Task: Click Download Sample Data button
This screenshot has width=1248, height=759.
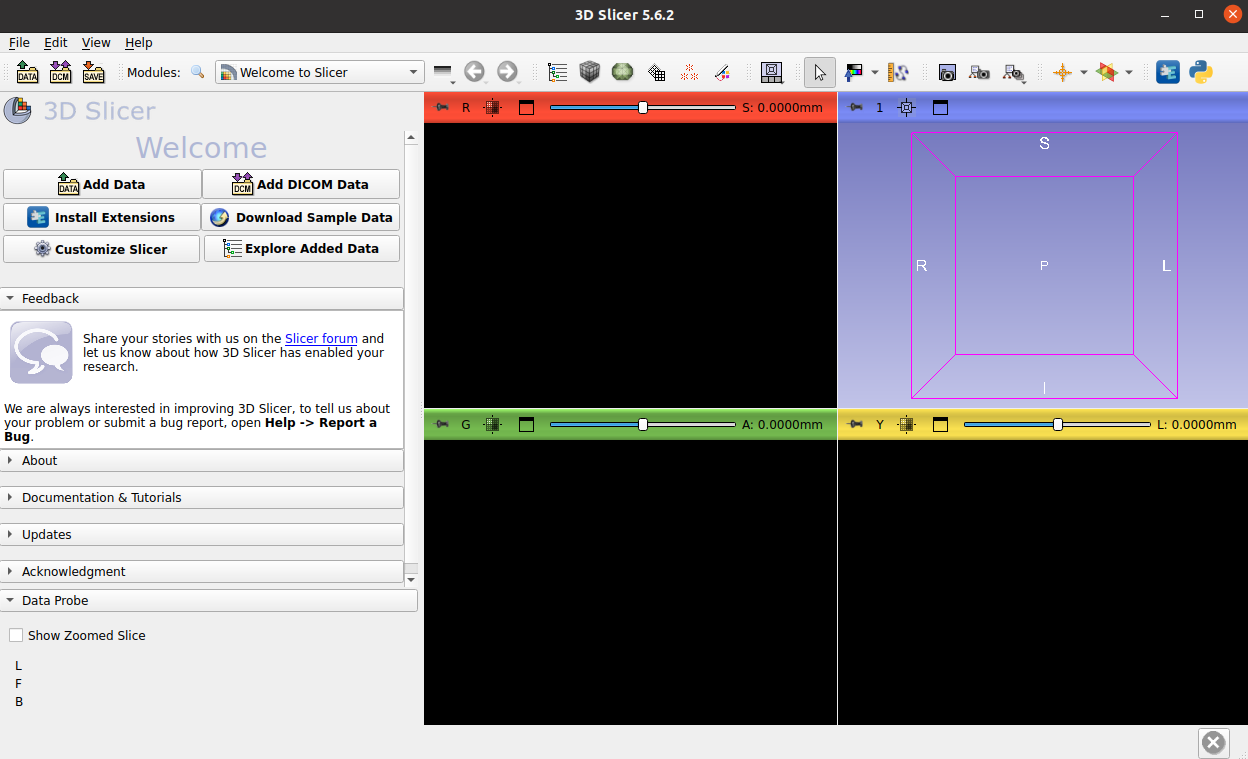Action: 301,217
